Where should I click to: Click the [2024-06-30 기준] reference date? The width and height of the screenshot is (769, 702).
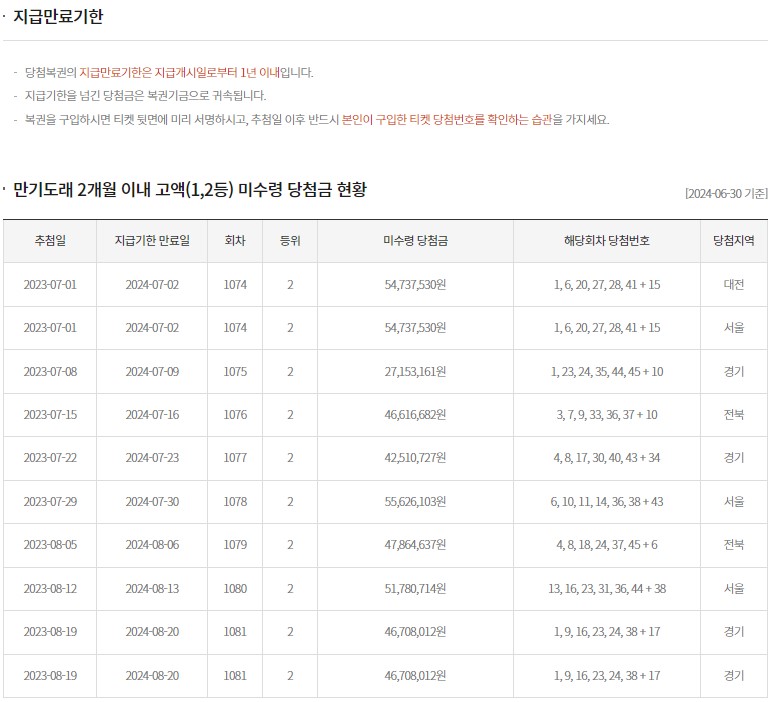click(x=726, y=194)
